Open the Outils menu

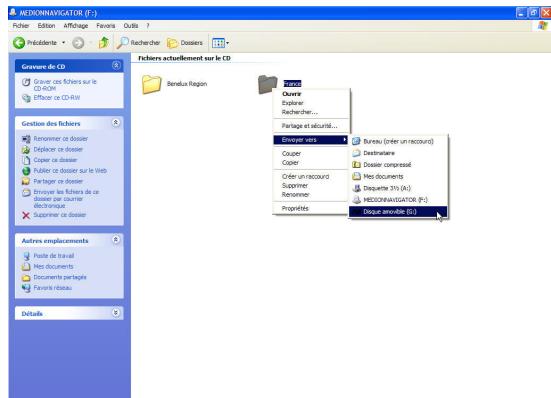(131, 26)
